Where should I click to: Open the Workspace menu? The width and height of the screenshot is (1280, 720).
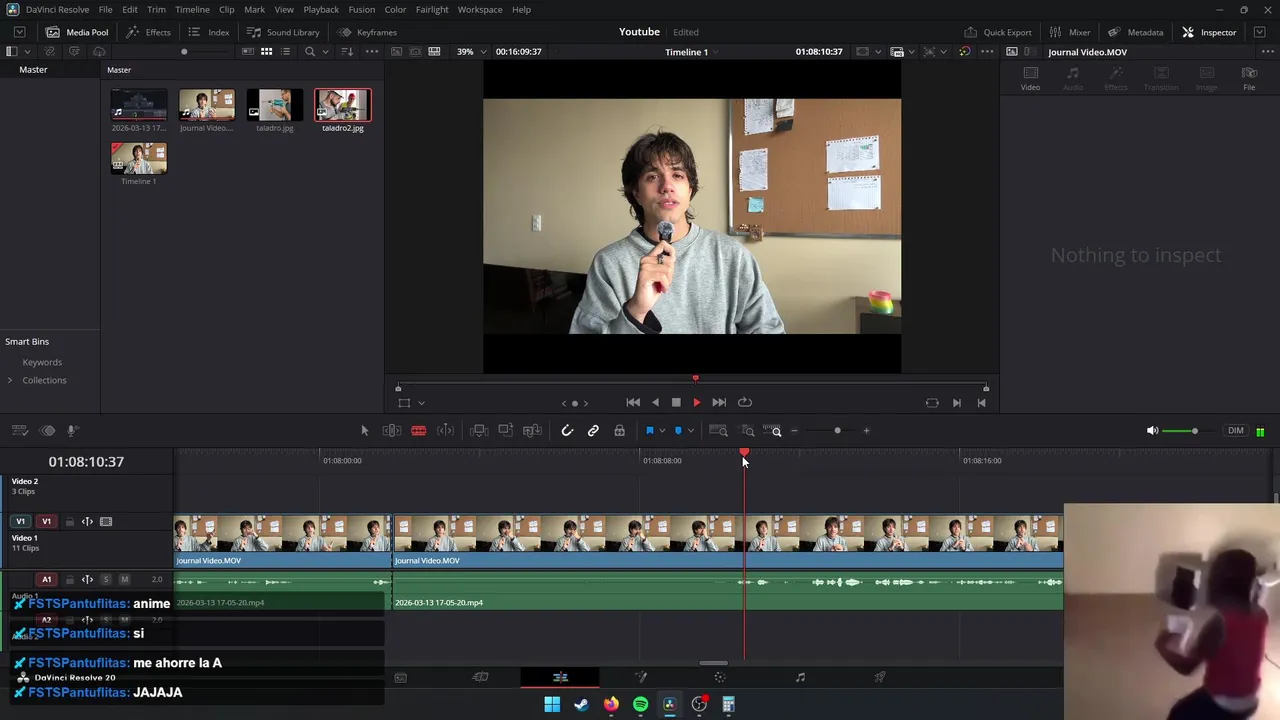click(480, 9)
